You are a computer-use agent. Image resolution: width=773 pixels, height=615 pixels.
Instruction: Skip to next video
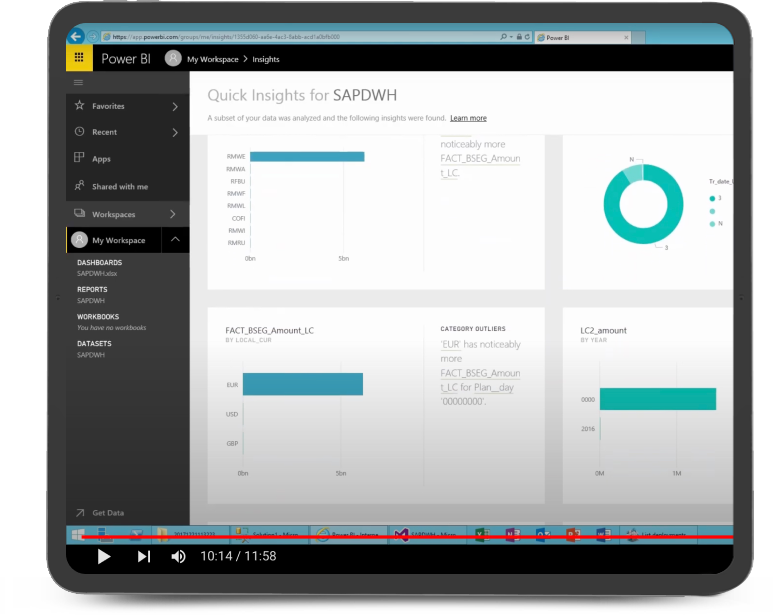click(143, 556)
